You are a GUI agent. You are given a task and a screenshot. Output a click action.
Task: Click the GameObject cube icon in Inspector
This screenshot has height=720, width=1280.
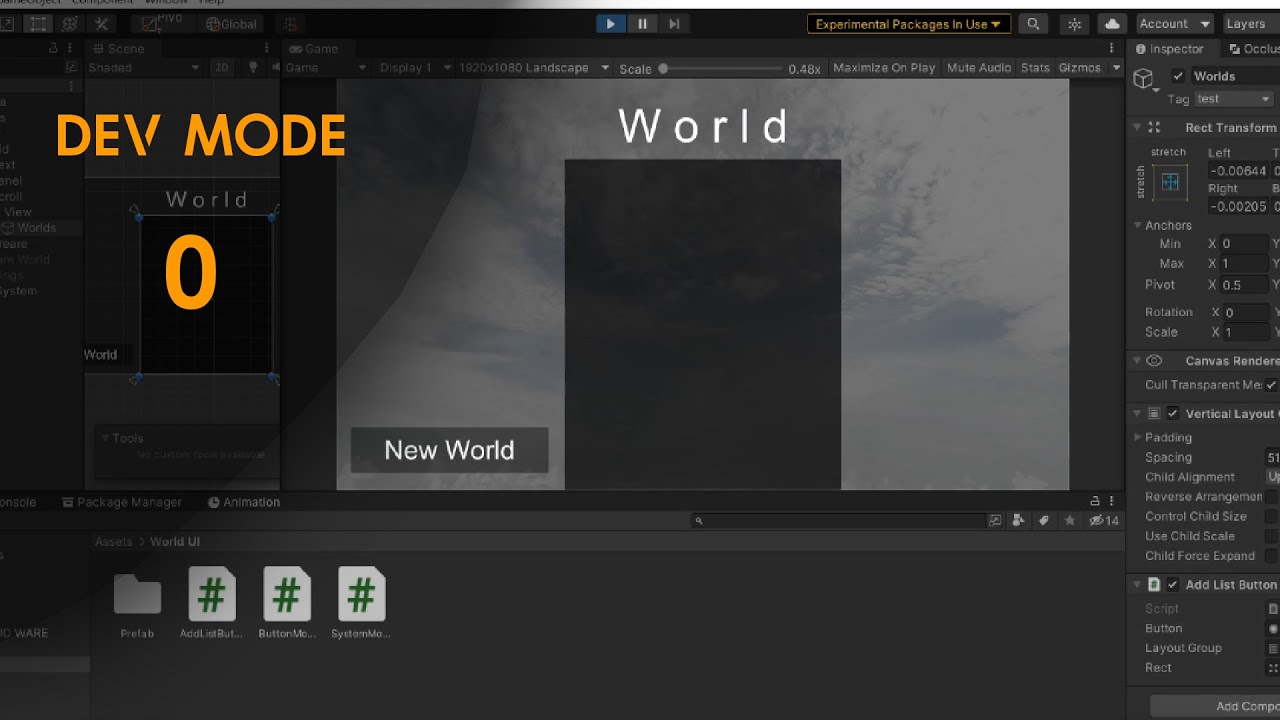tap(1143, 79)
